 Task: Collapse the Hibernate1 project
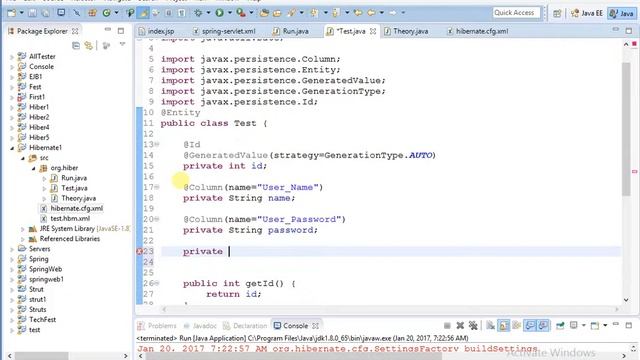(12, 148)
